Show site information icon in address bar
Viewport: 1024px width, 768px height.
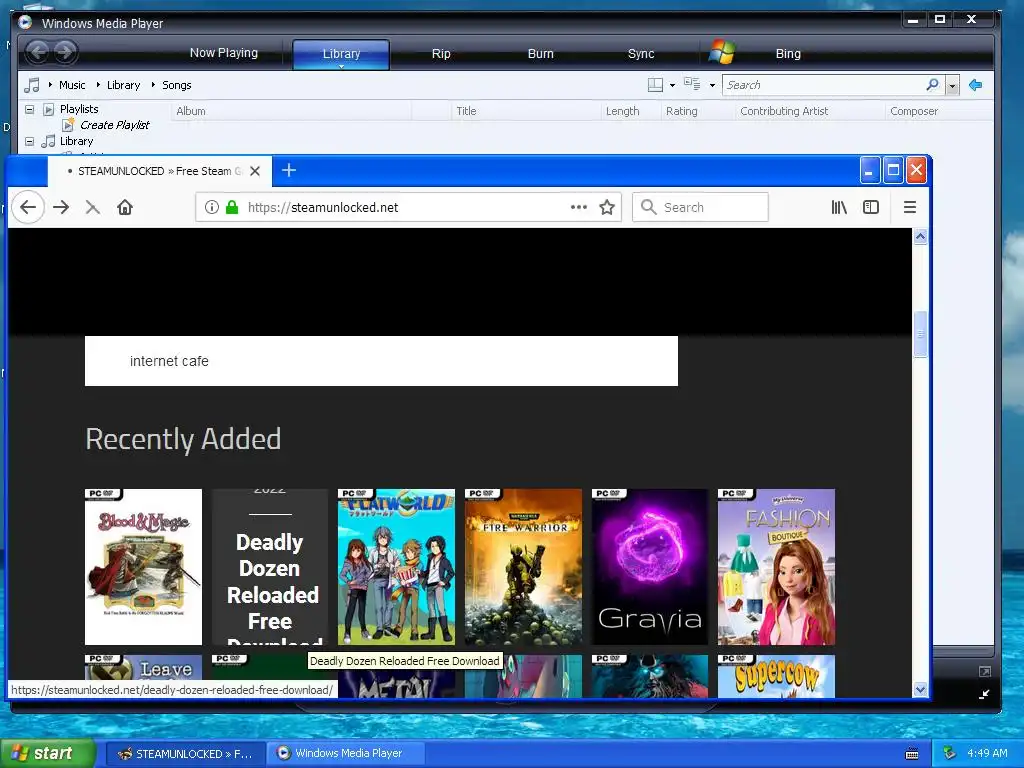(212, 207)
